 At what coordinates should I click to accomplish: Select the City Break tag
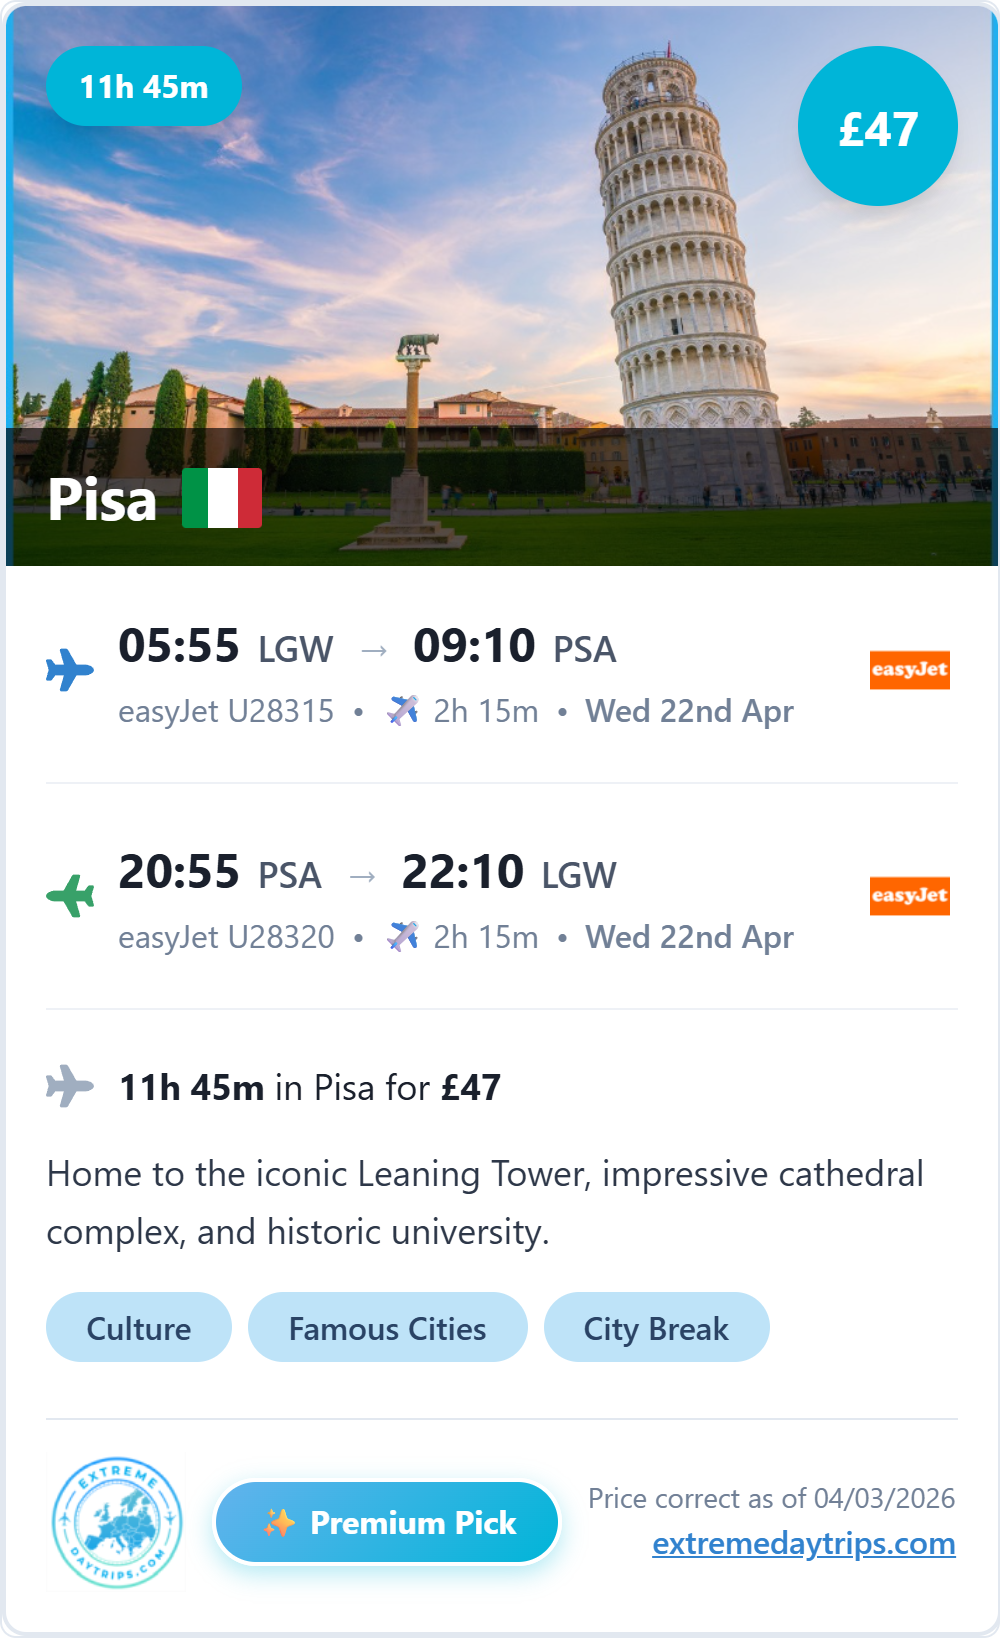point(656,1328)
